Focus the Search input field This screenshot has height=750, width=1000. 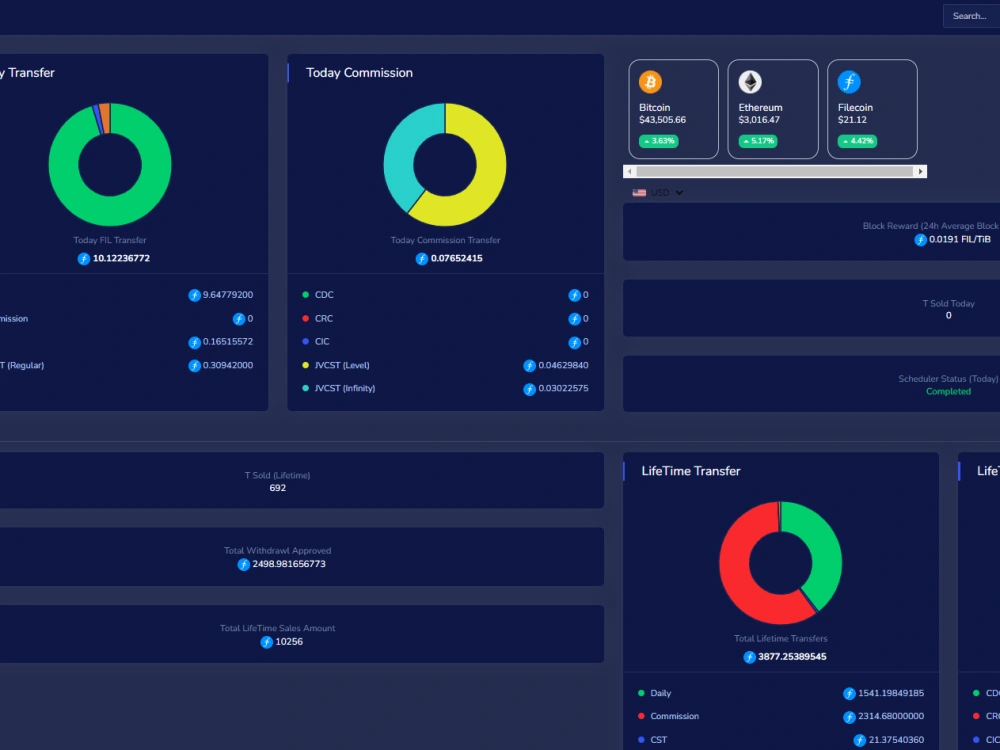(x=971, y=16)
